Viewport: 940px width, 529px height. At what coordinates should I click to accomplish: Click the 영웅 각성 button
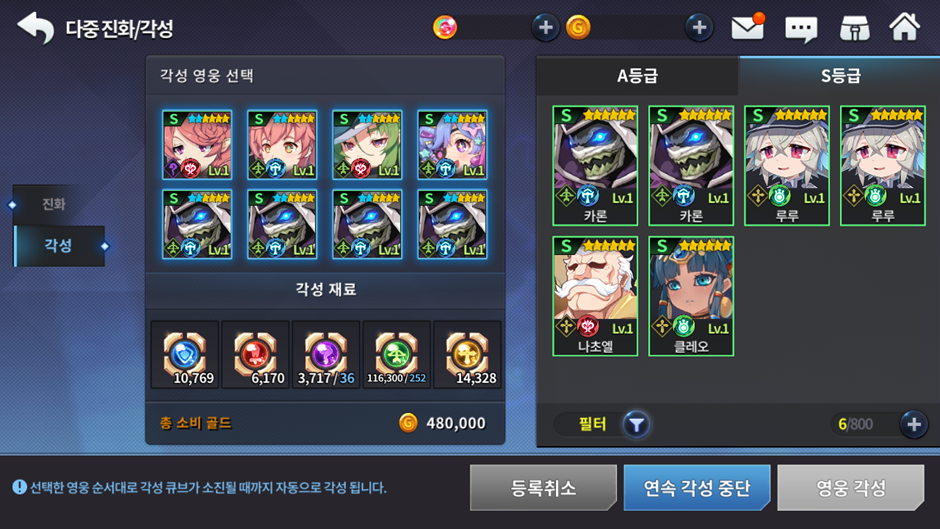(x=851, y=488)
